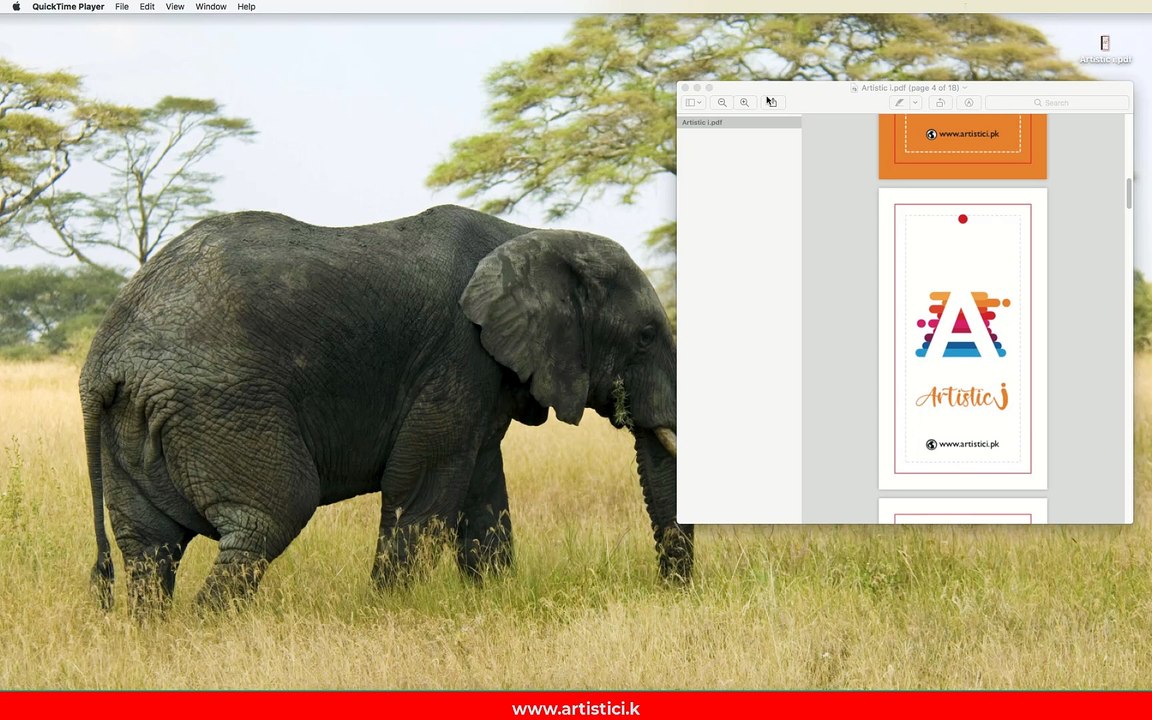Open the title dropdown chevron beside Artistic i.pdf
The height and width of the screenshot is (720, 1152).
(x=965, y=87)
